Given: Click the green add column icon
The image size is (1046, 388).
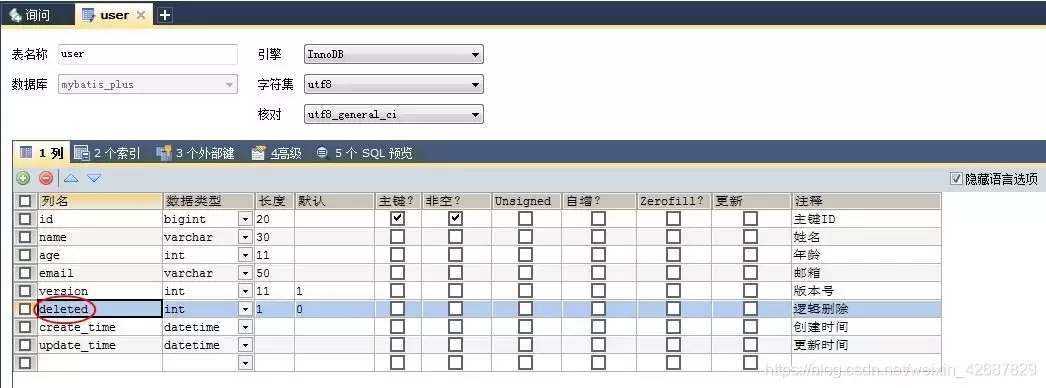Looking at the screenshot, I should click(x=23, y=178).
